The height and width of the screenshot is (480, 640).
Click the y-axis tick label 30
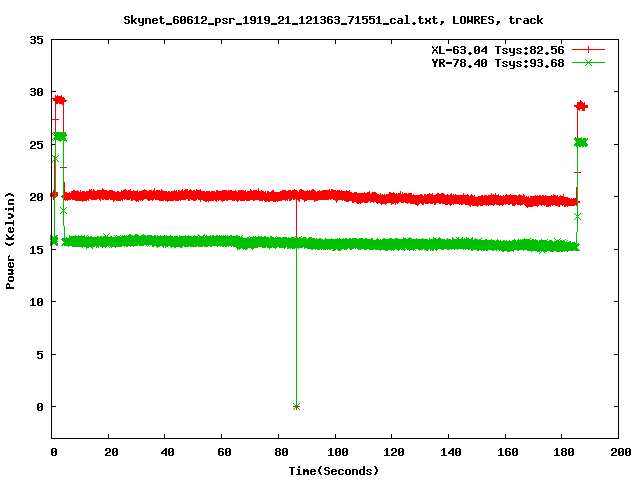36,92
